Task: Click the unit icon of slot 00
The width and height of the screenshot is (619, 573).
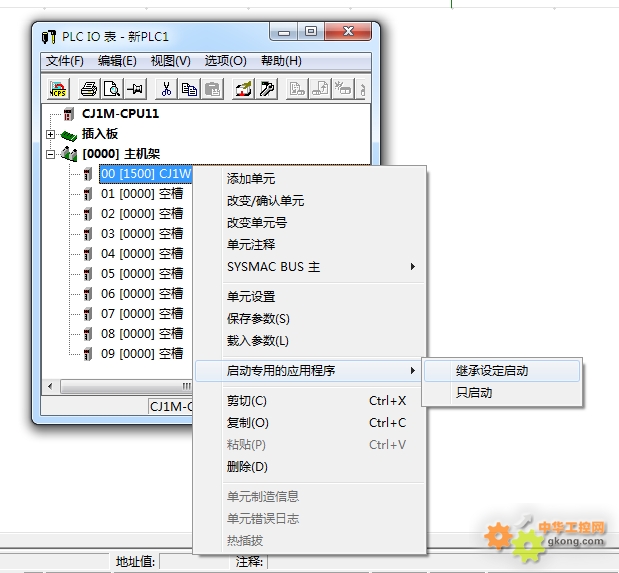Action: (x=88, y=174)
